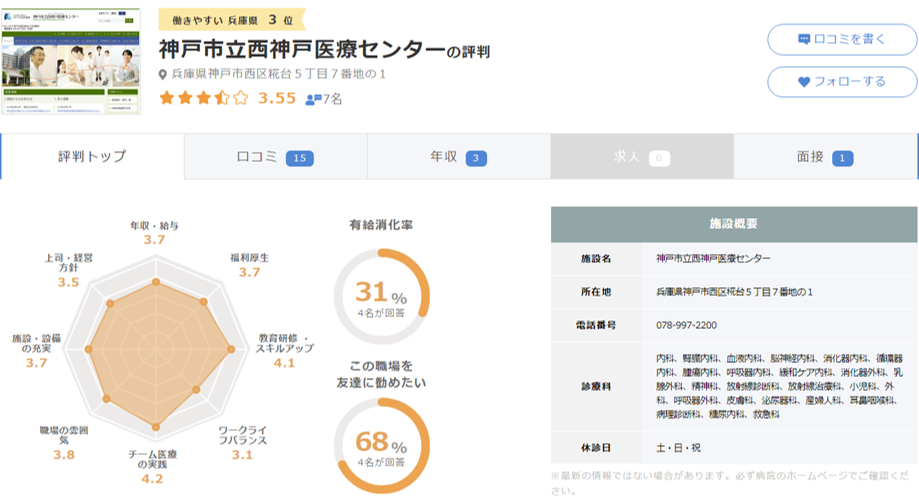Click the フォローする button
The image size is (919, 499).
click(x=842, y=82)
